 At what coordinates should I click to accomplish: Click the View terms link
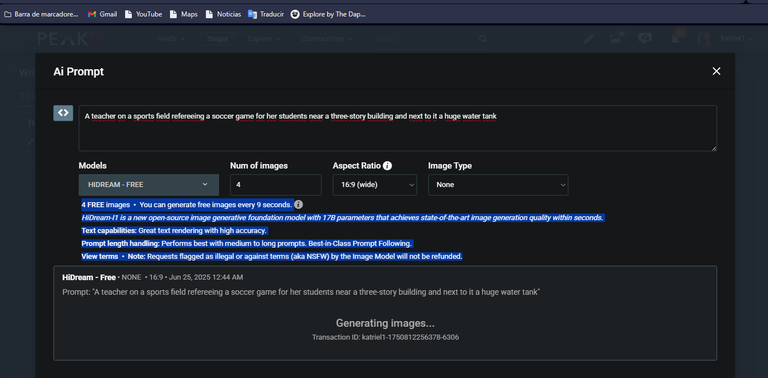coord(100,257)
